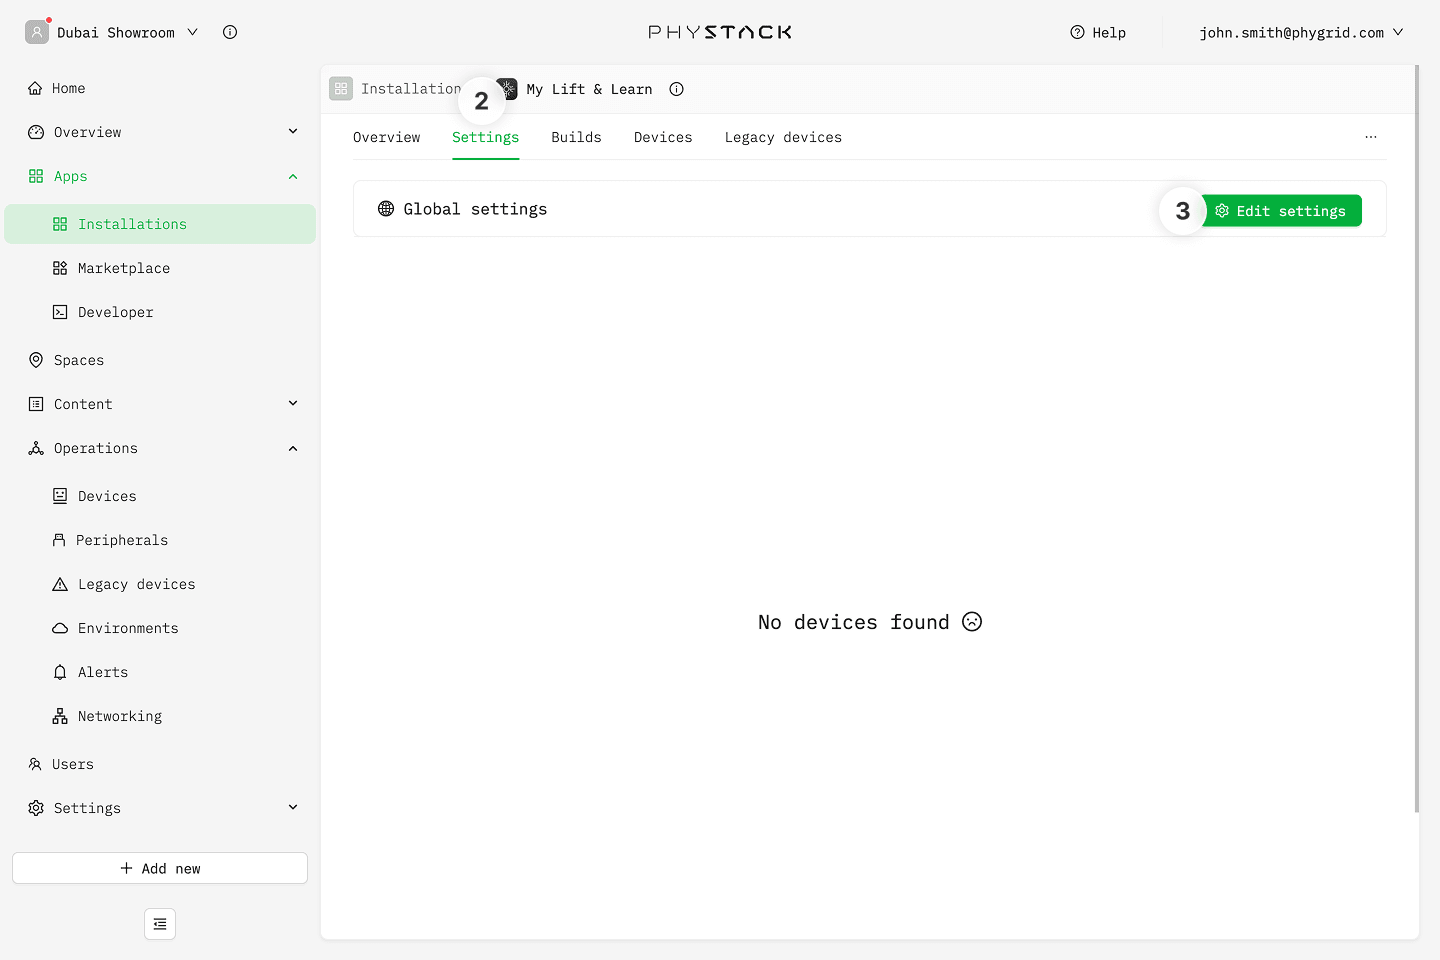Click the Overview gauge icon in the sidebar
This screenshot has width=1440, height=960.
click(36, 132)
